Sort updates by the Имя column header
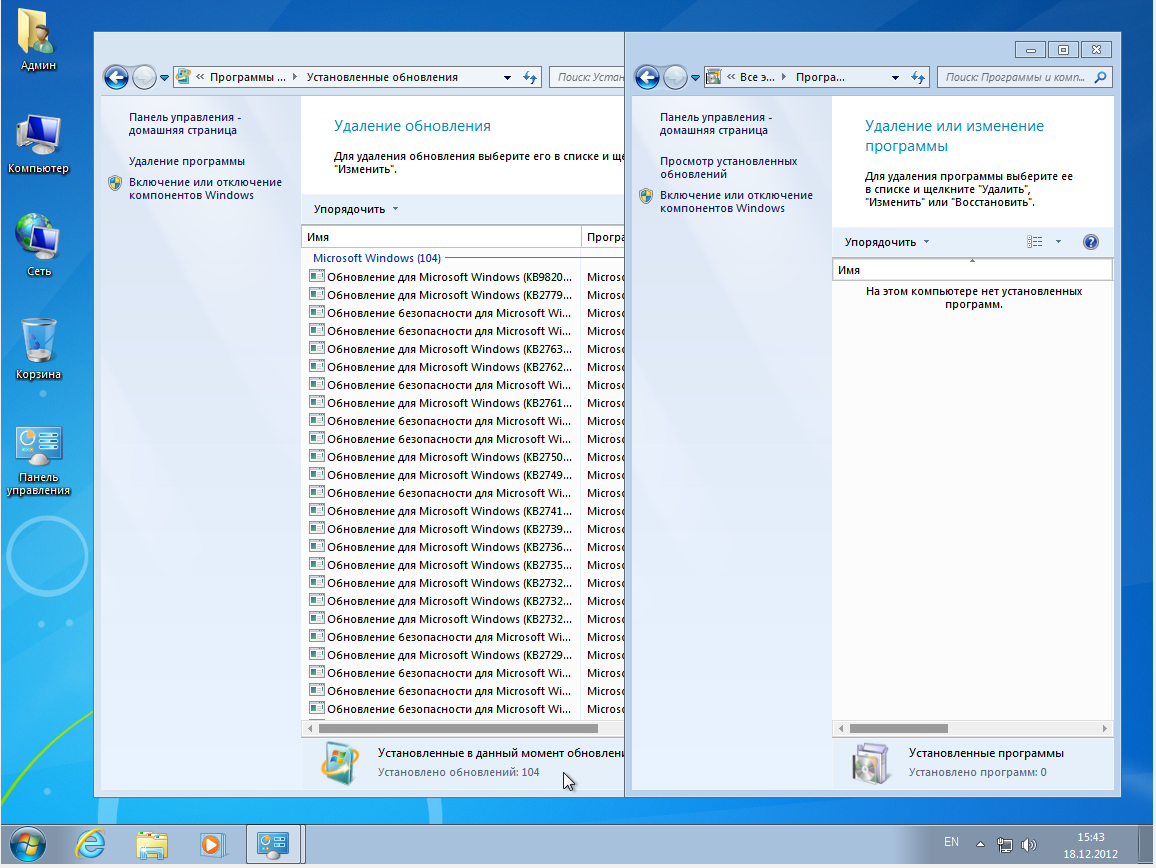Image resolution: width=1156 pixels, height=868 pixels. click(441, 237)
